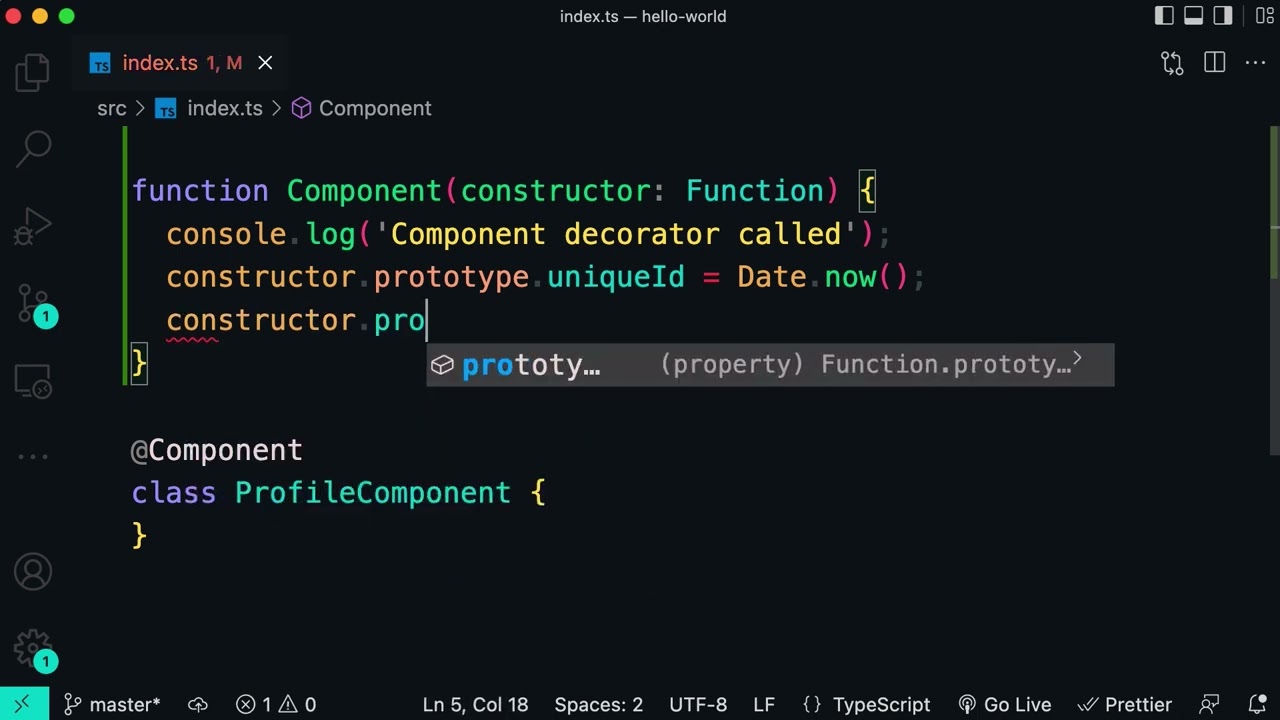
Task: Open More Actions ellipsis in editor toolbar
Action: pyautogui.click(x=1256, y=63)
